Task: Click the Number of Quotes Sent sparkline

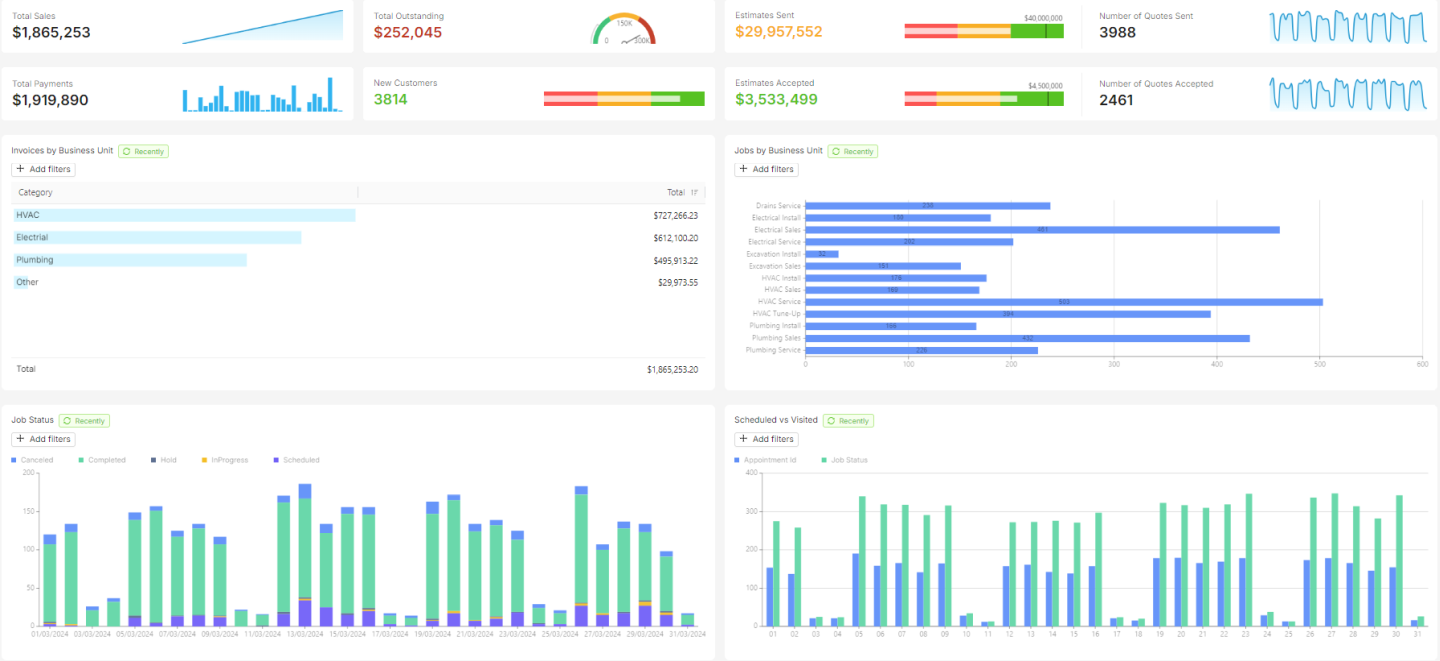Action: (1348, 27)
